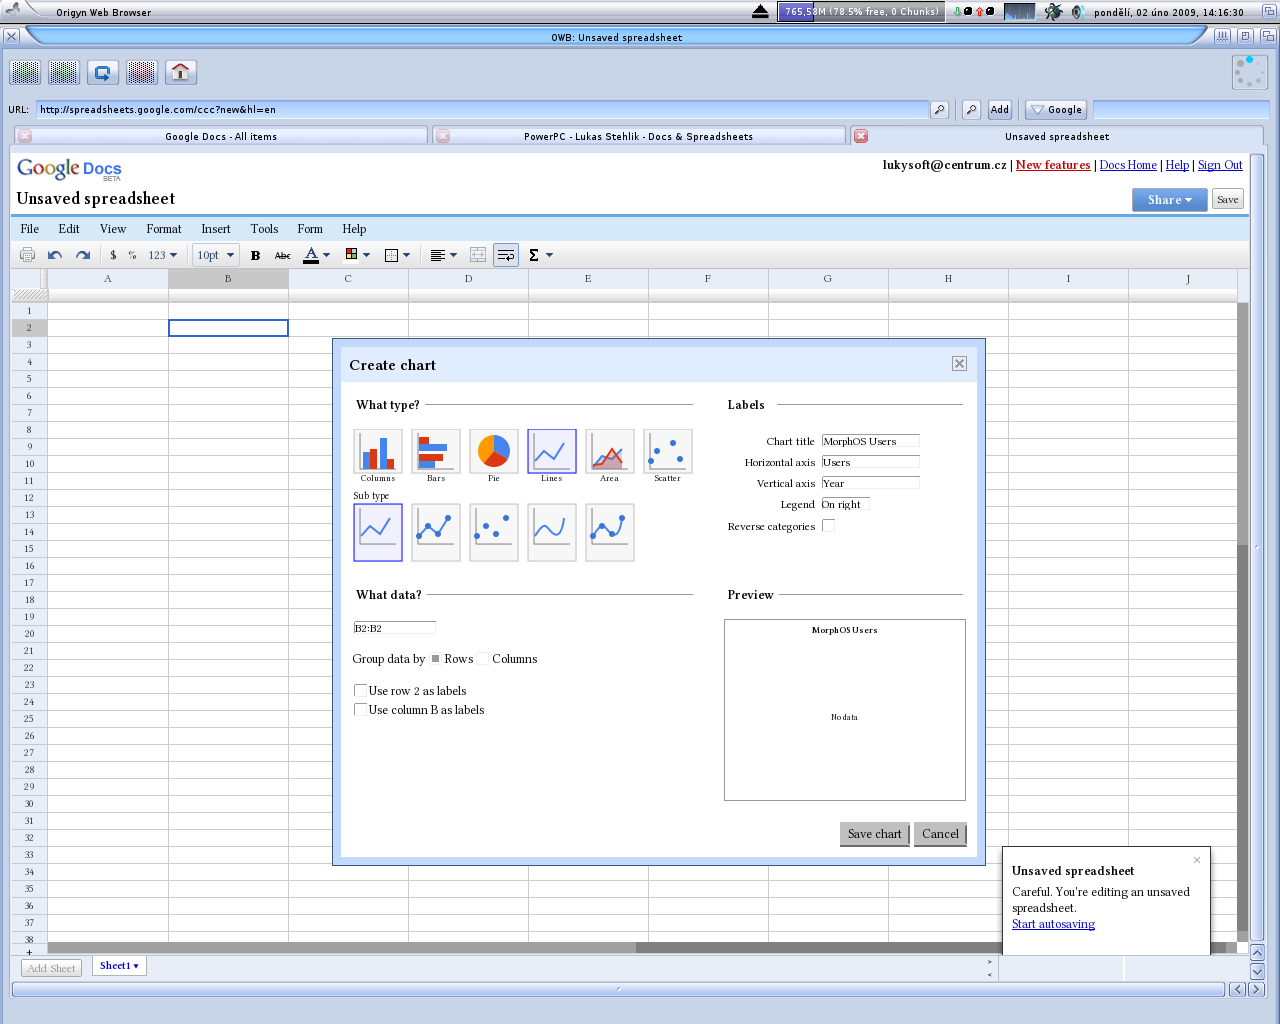Expand the Share dropdown button
Screen dimensions: 1280x1024
(x=1169, y=200)
